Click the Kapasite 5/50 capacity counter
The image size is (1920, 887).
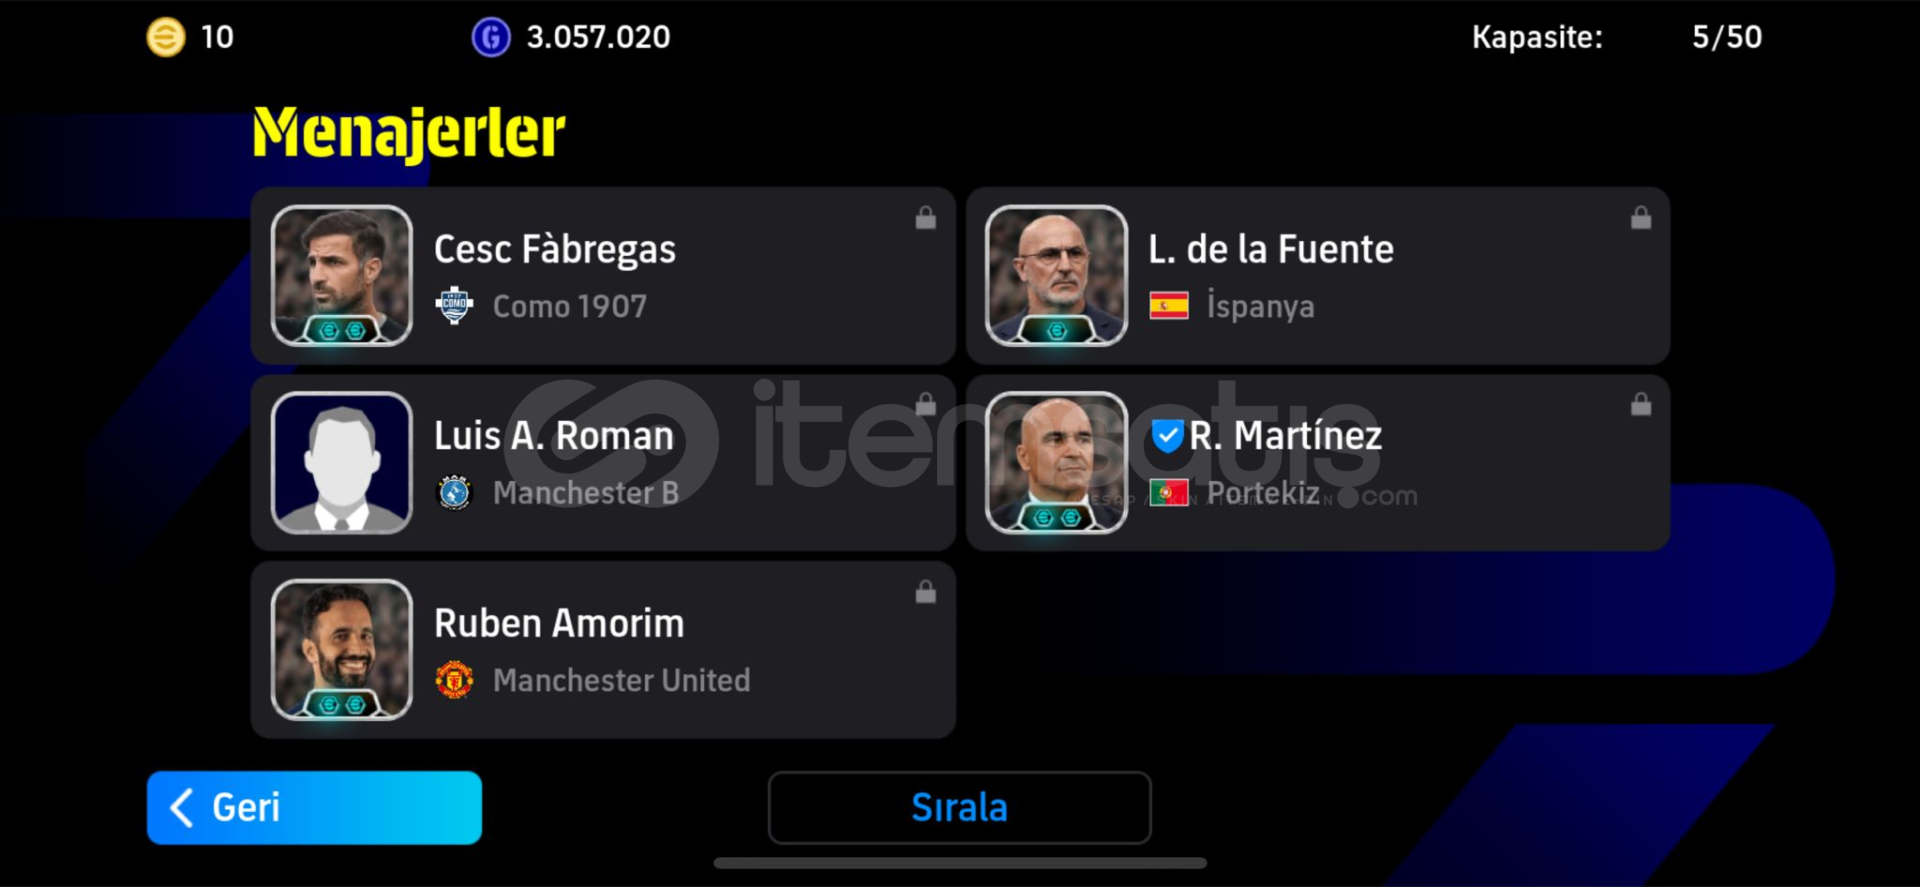(x=1727, y=37)
